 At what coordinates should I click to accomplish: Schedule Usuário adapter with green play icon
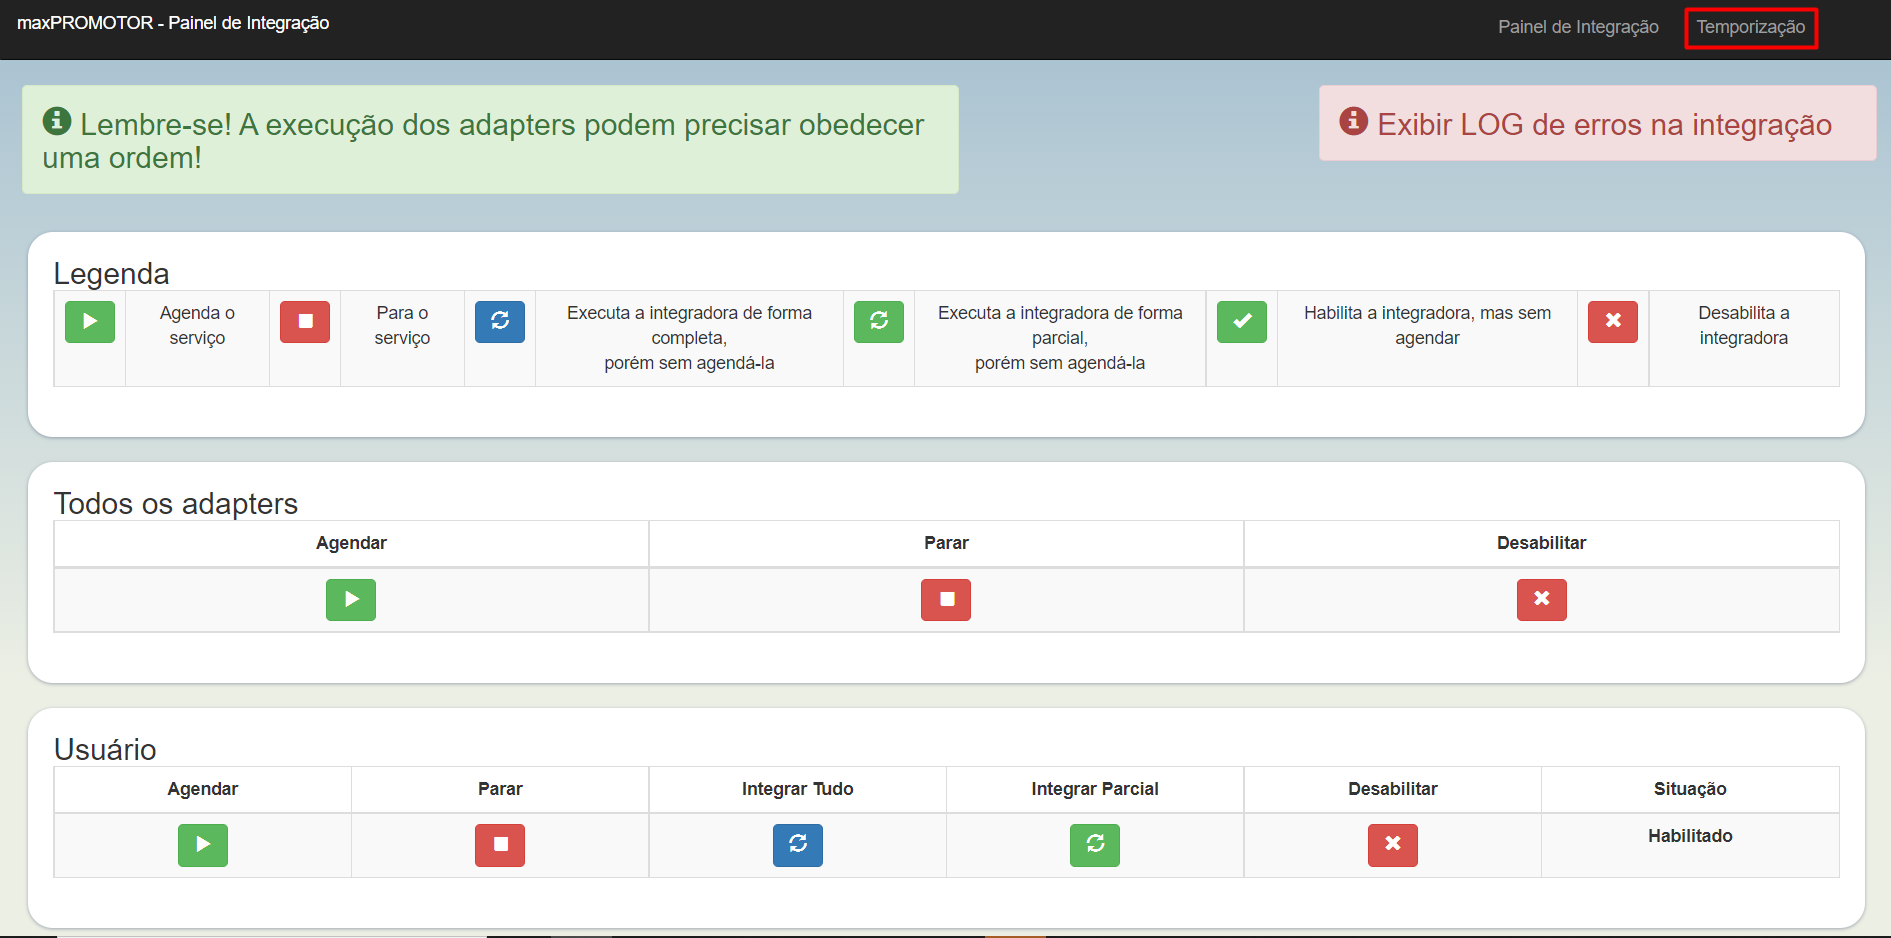tap(202, 845)
